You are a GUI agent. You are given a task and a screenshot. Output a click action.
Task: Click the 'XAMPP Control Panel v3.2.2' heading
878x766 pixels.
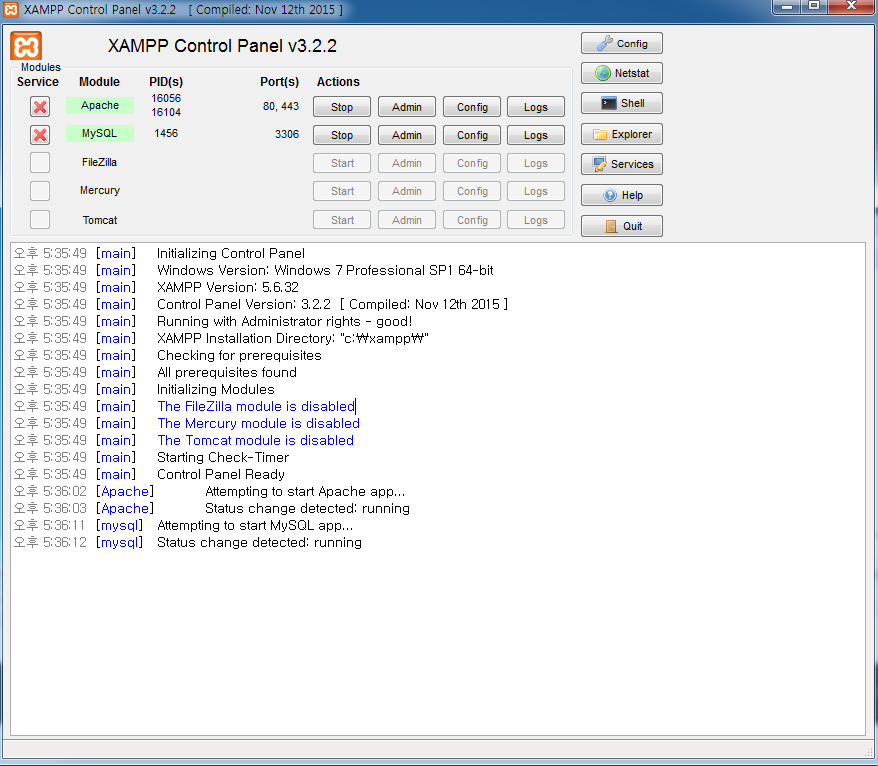coord(222,46)
